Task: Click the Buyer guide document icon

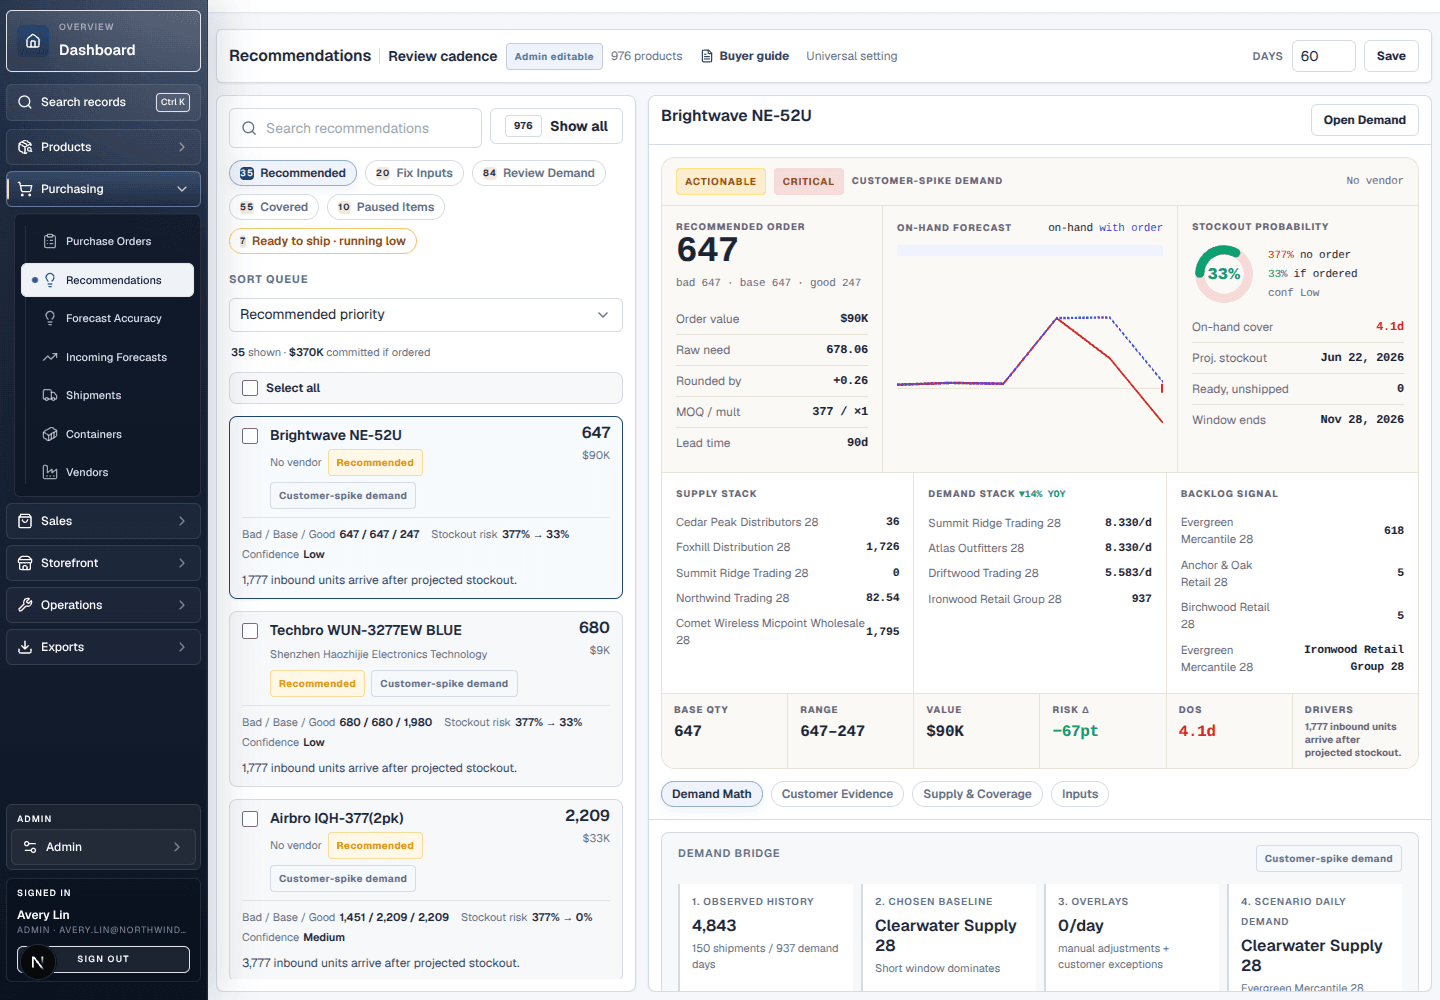Action: [x=707, y=56]
